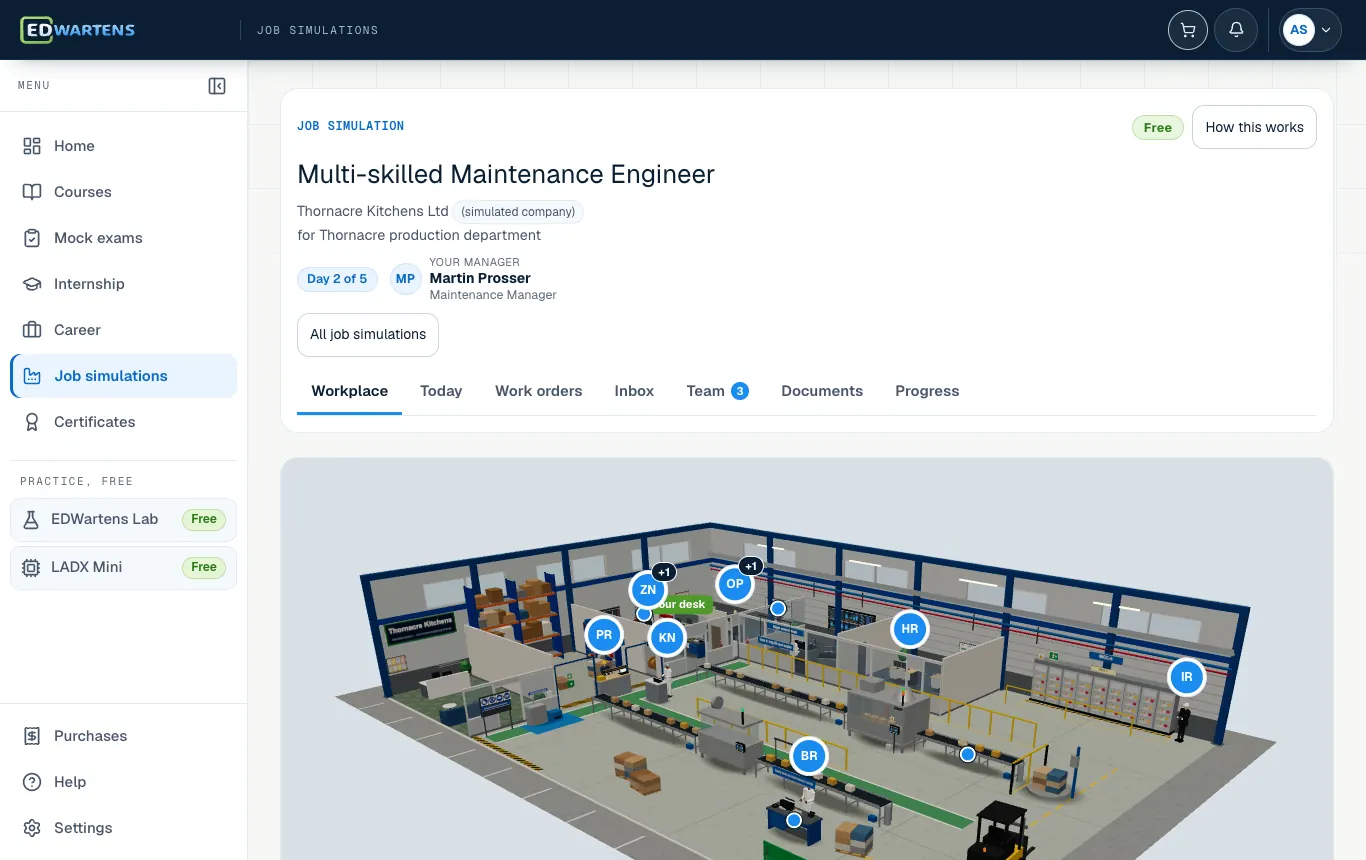1366x860 pixels.
Task: Click the HR person marker on map
Action: point(909,629)
